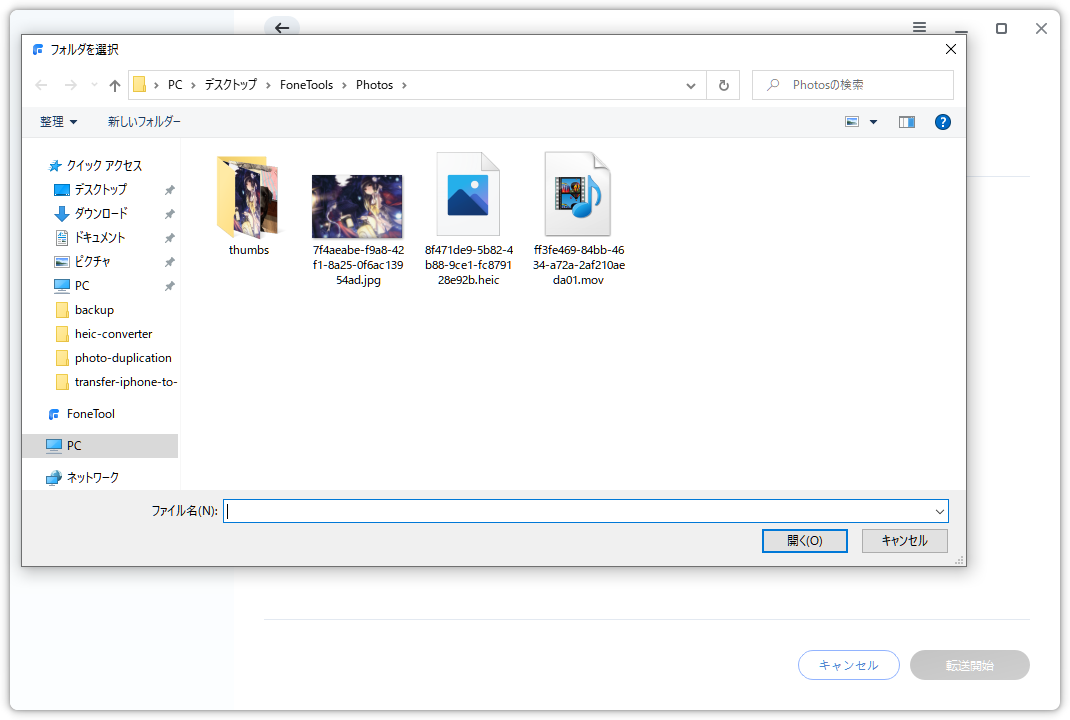
Task: Open the help question mark icon
Action: point(942,122)
